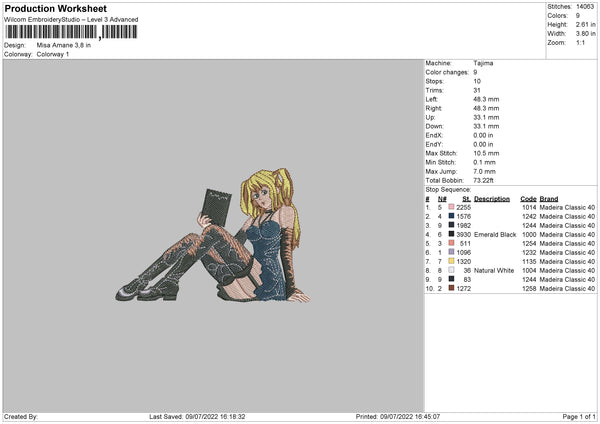
Task: Click thread code 1004
Action: click(529, 270)
